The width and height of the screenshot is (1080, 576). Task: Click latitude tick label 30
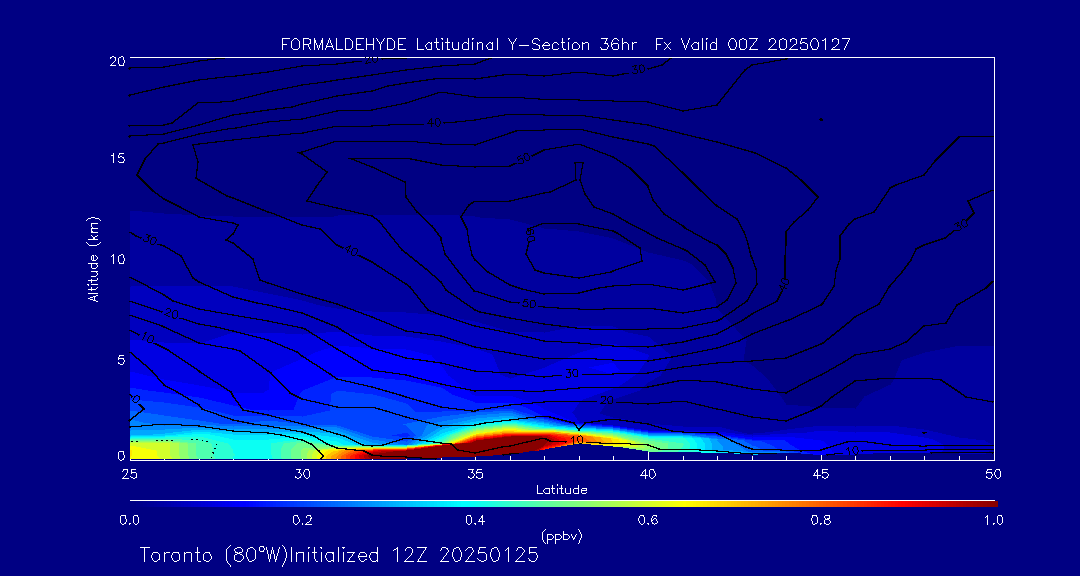tap(302, 472)
